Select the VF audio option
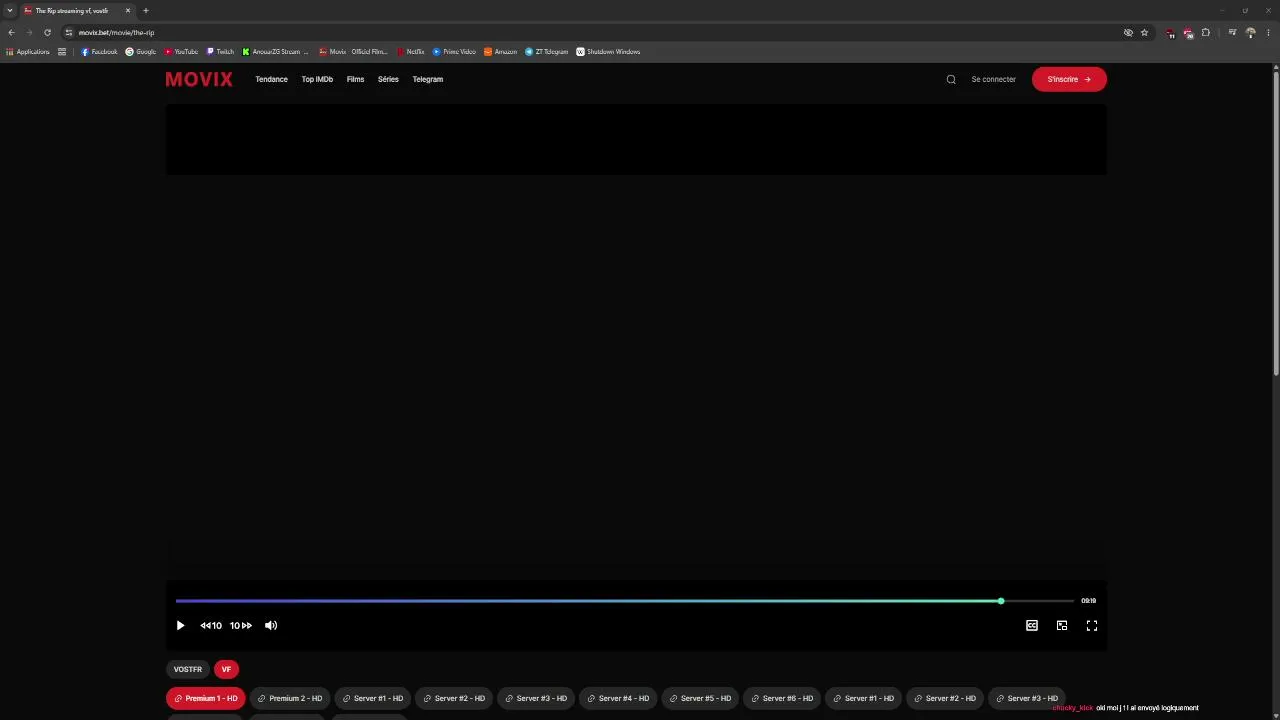1280x720 pixels. point(226,669)
